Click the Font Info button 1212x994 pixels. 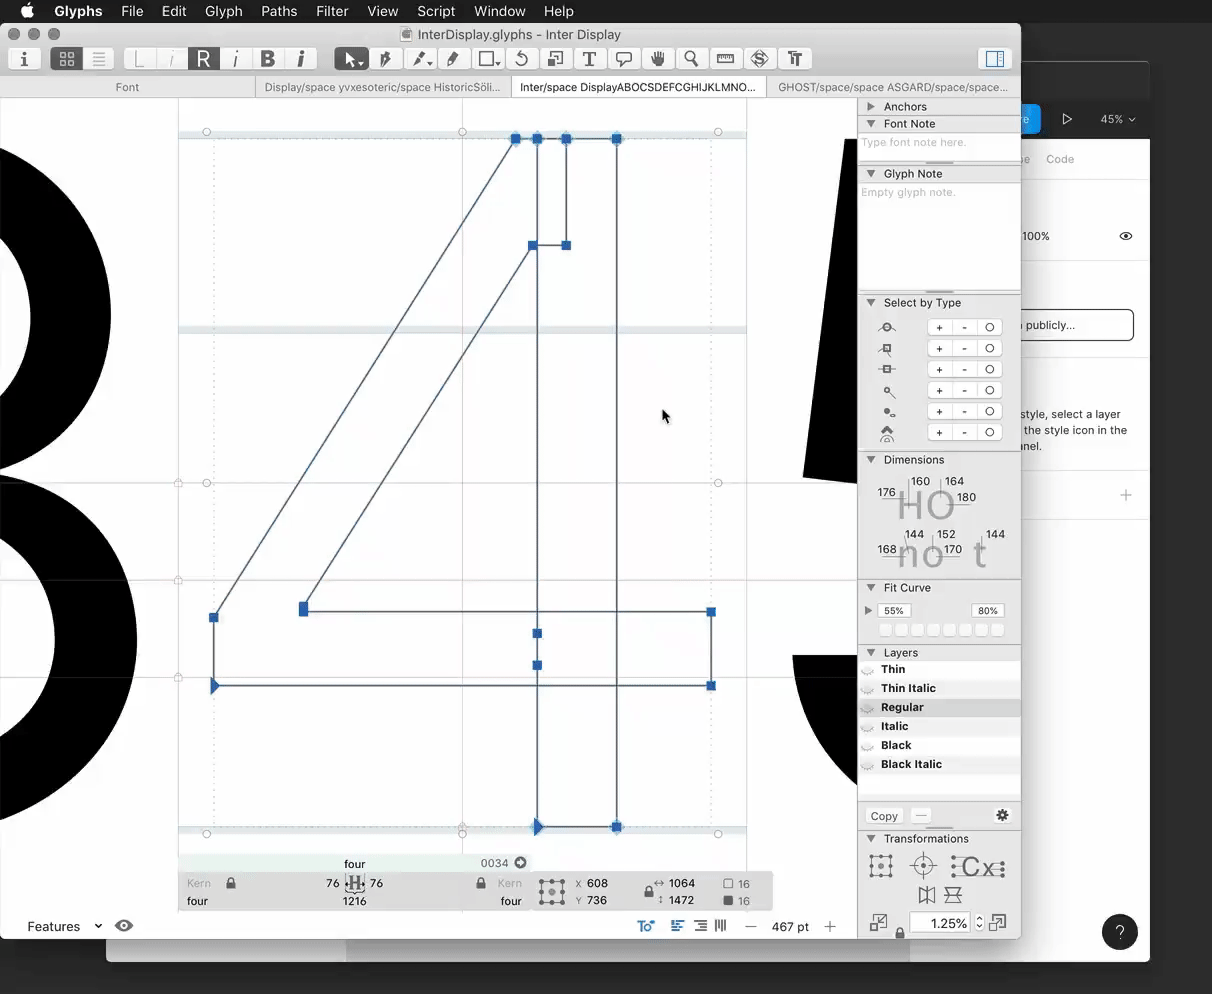(24, 59)
